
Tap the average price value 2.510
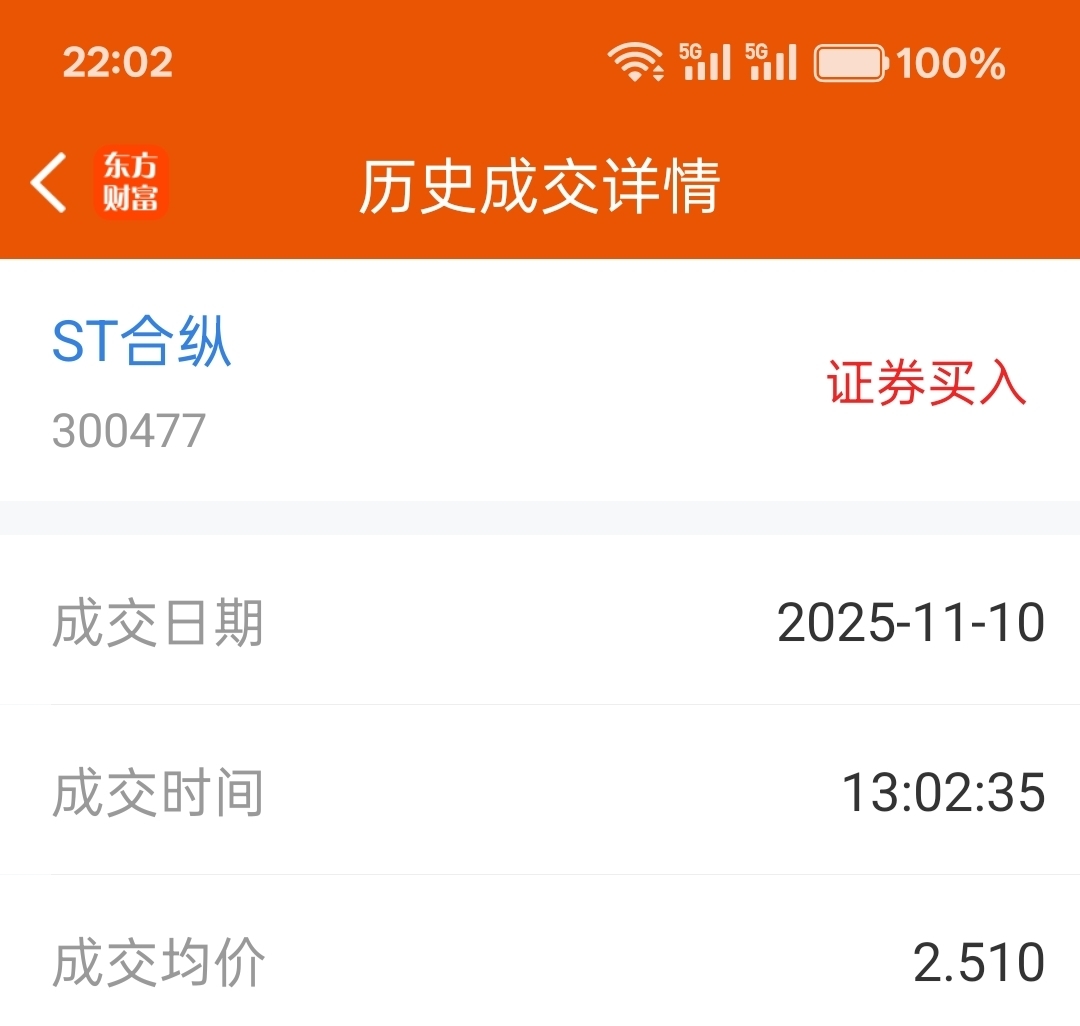979,963
